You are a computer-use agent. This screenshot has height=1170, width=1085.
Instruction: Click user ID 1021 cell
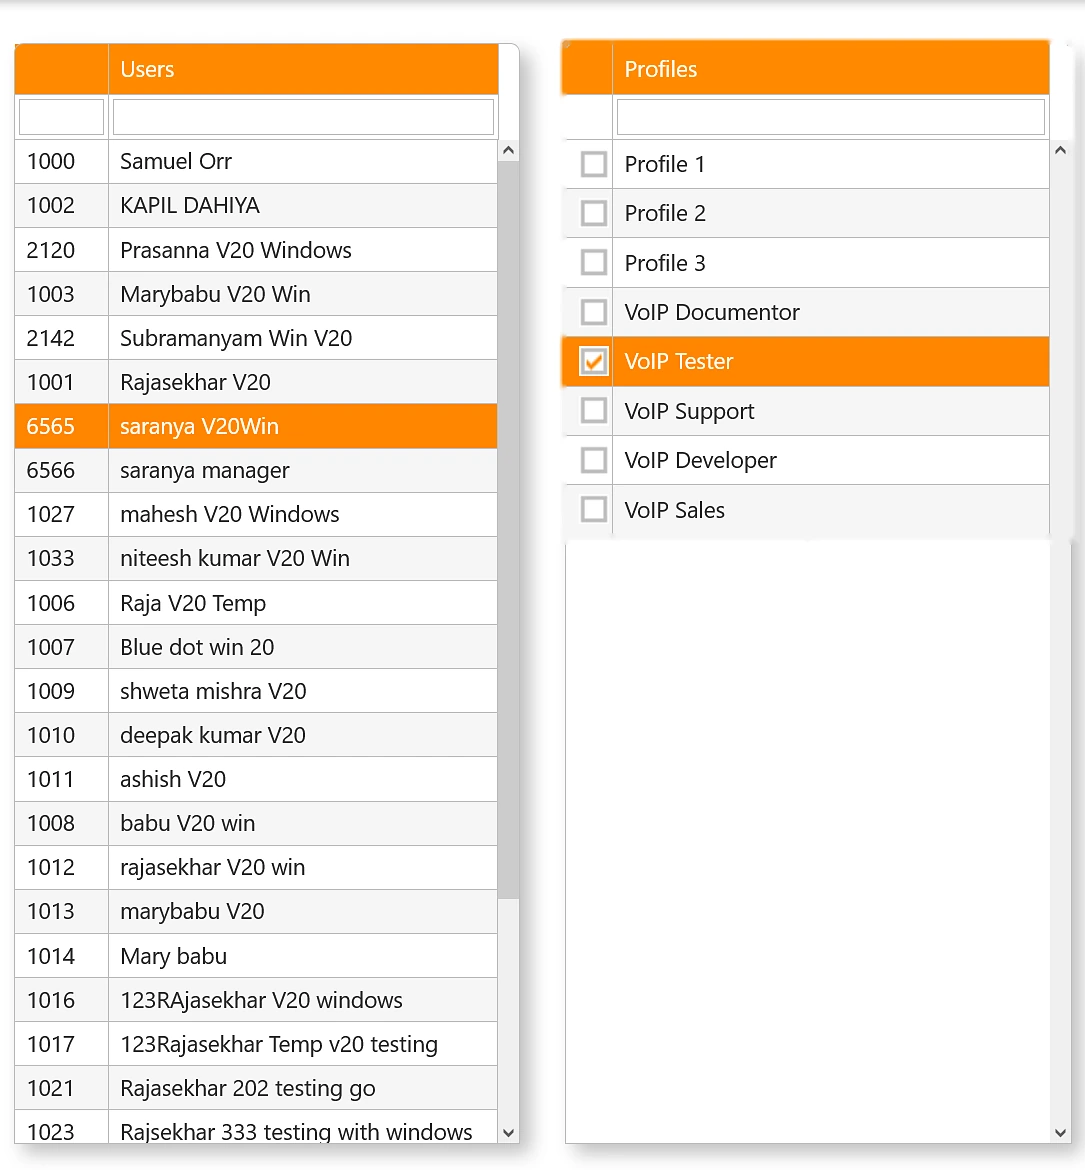pos(61,1088)
